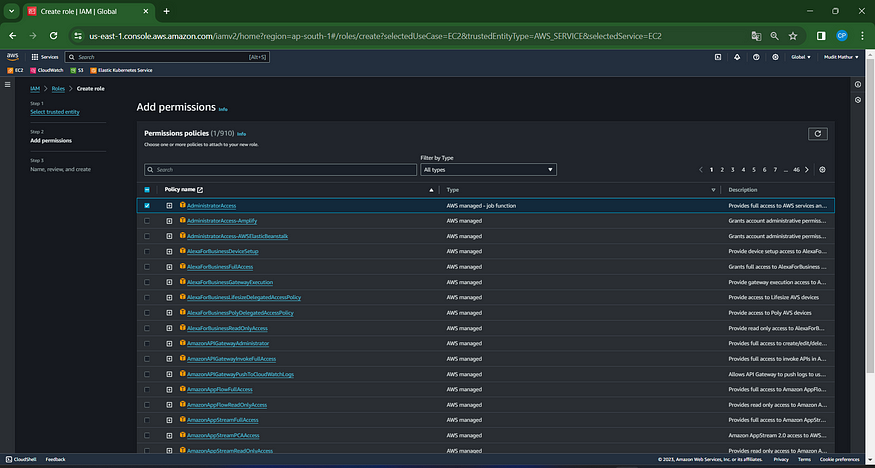Click the translate page icon
This screenshot has height=468, width=875.
(756, 36)
